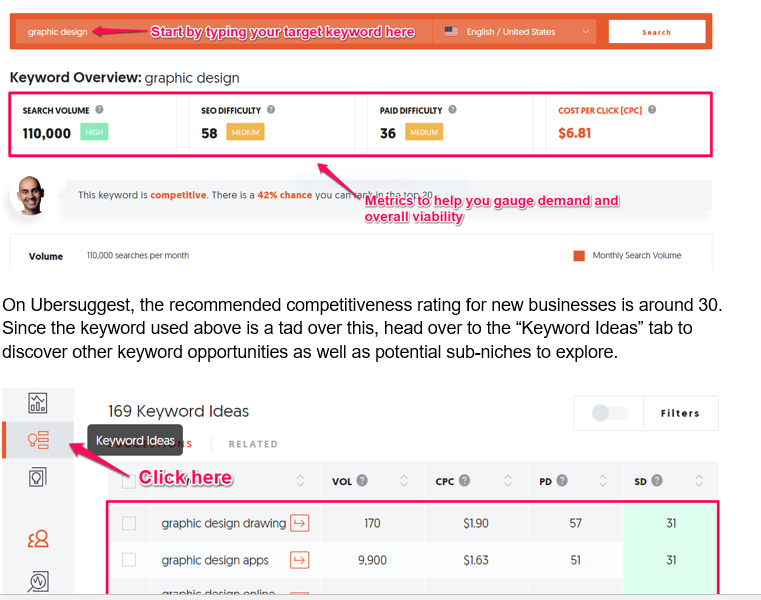The width and height of the screenshot is (761, 600).
Task: Click export arrow for graphic design apps
Action: coord(299,560)
